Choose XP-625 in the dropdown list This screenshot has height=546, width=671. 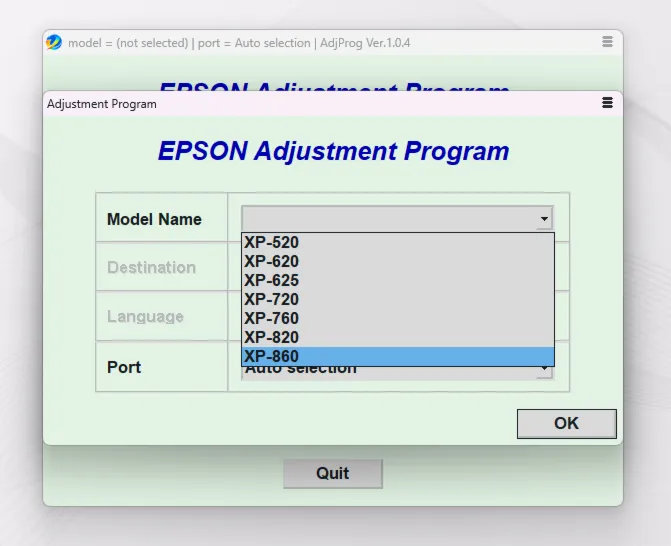[398, 281]
